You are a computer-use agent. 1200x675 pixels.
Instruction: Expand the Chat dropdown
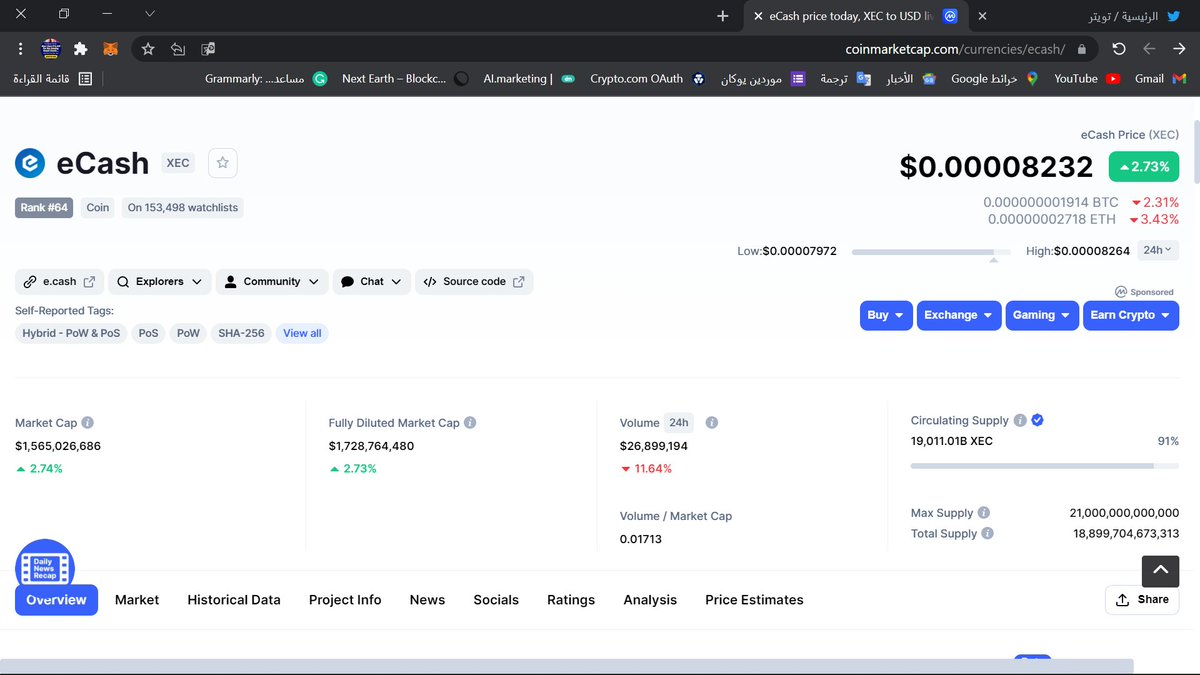pyautogui.click(x=372, y=282)
